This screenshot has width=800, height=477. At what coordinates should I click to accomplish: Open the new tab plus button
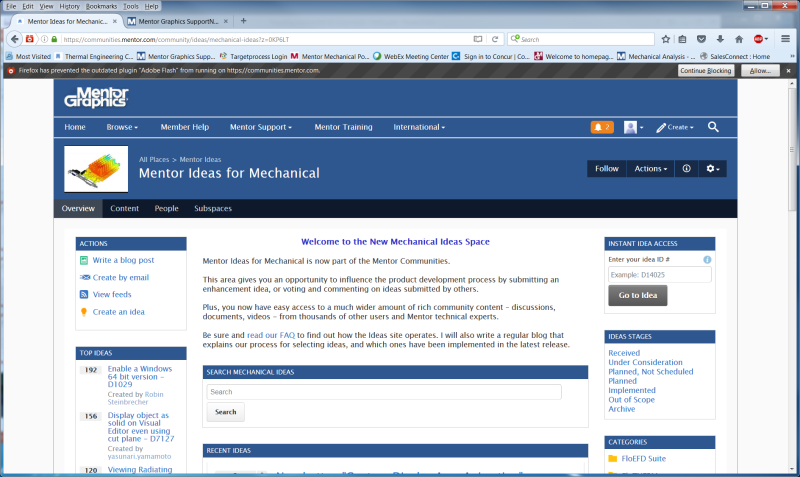tap(243, 21)
